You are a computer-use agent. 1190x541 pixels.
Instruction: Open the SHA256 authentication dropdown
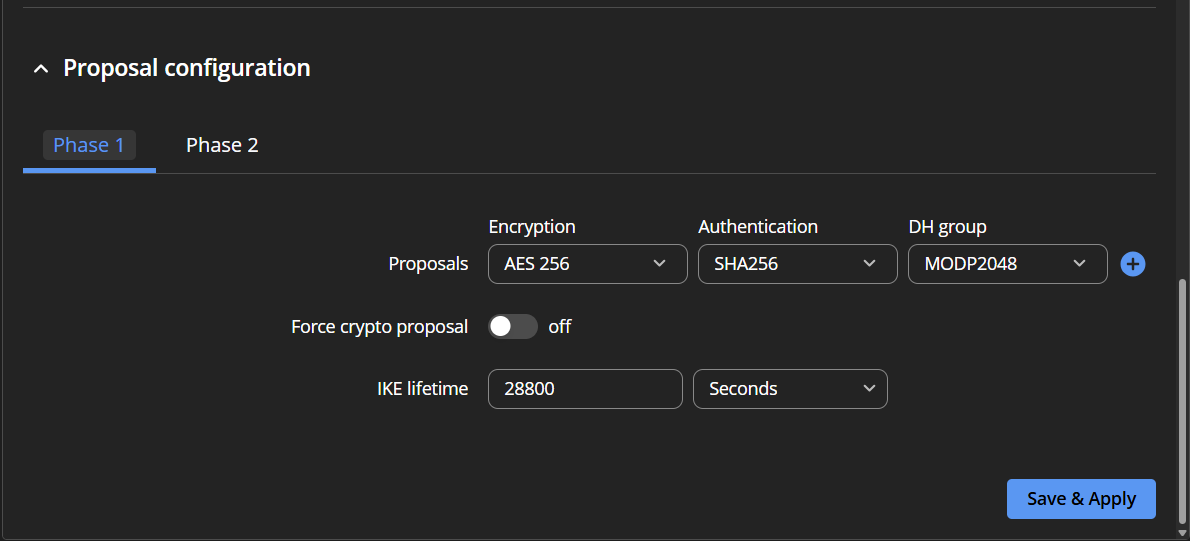pyautogui.click(x=798, y=264)
